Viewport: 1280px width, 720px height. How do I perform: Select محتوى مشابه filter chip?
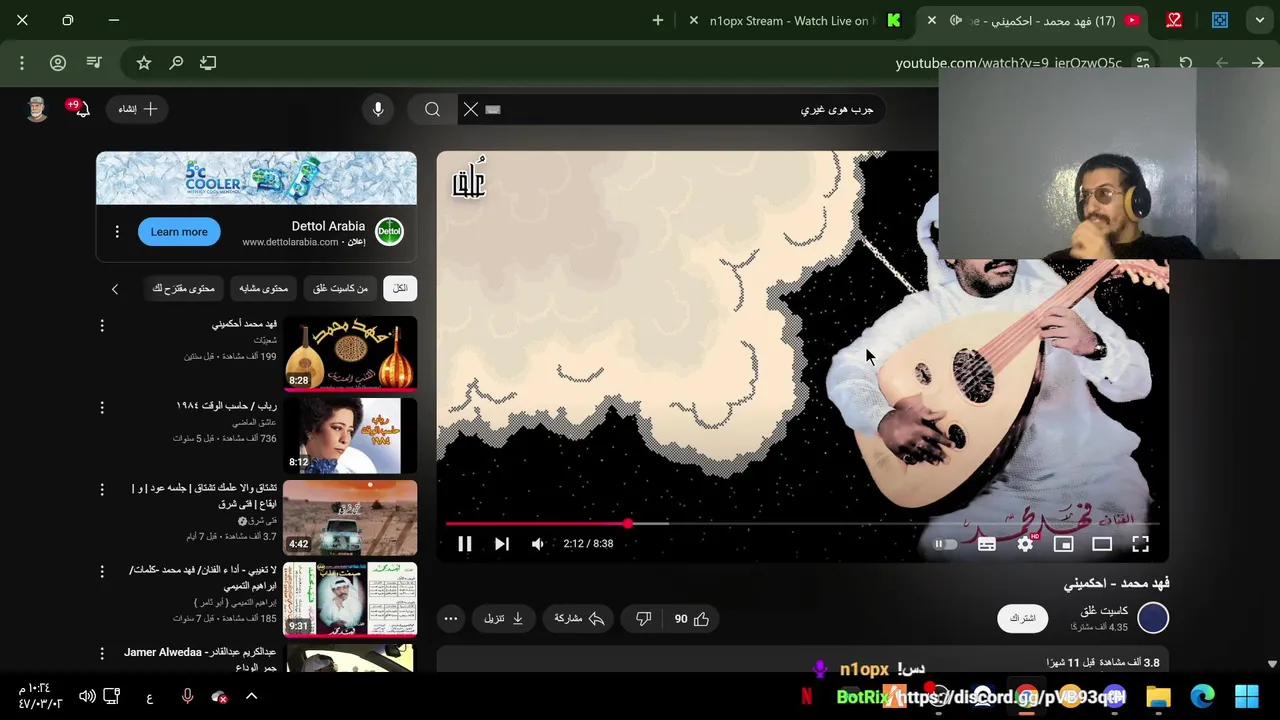[x=263, y=288]
